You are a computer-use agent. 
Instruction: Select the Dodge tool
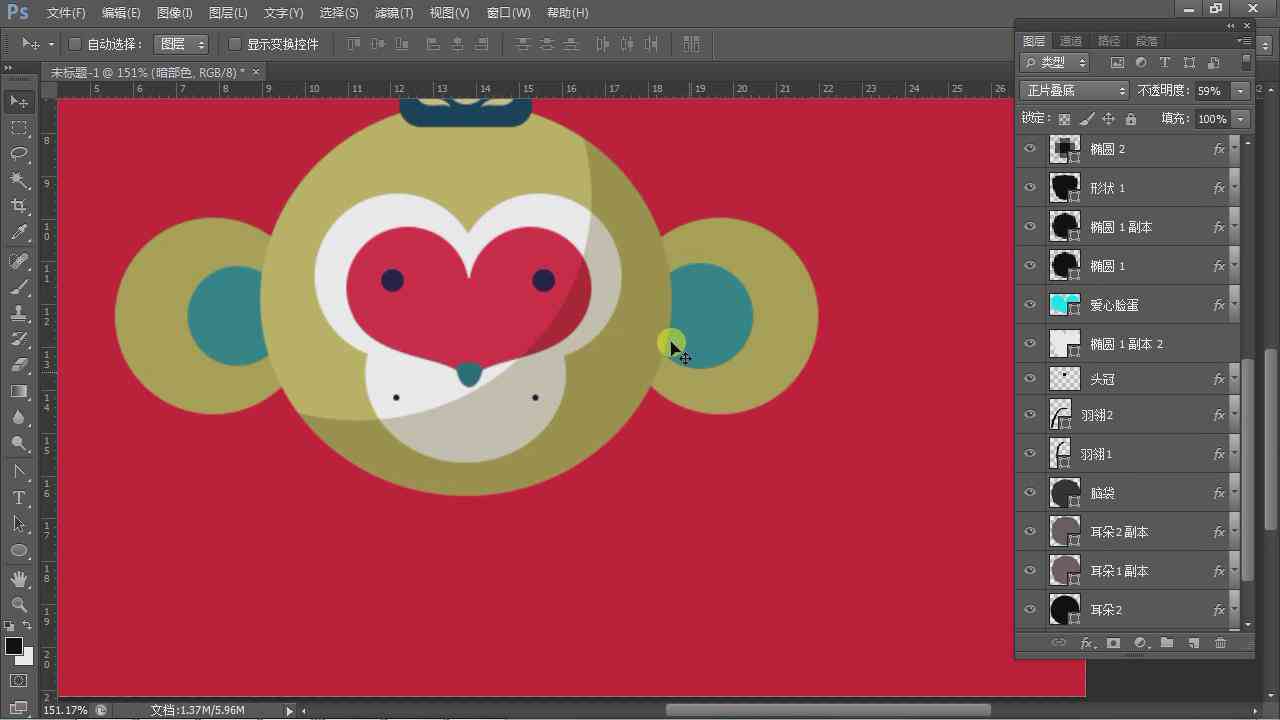[x=19, y=443]
